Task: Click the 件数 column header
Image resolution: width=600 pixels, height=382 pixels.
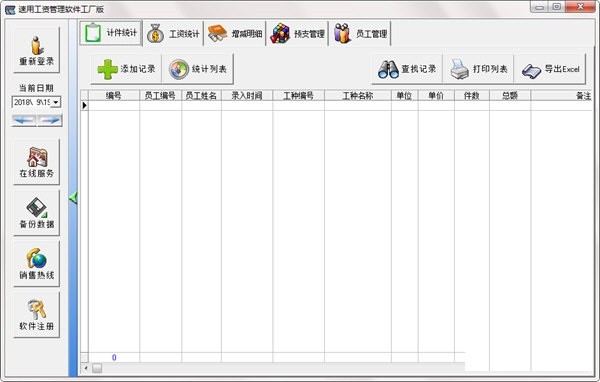Action: (472, 96)
